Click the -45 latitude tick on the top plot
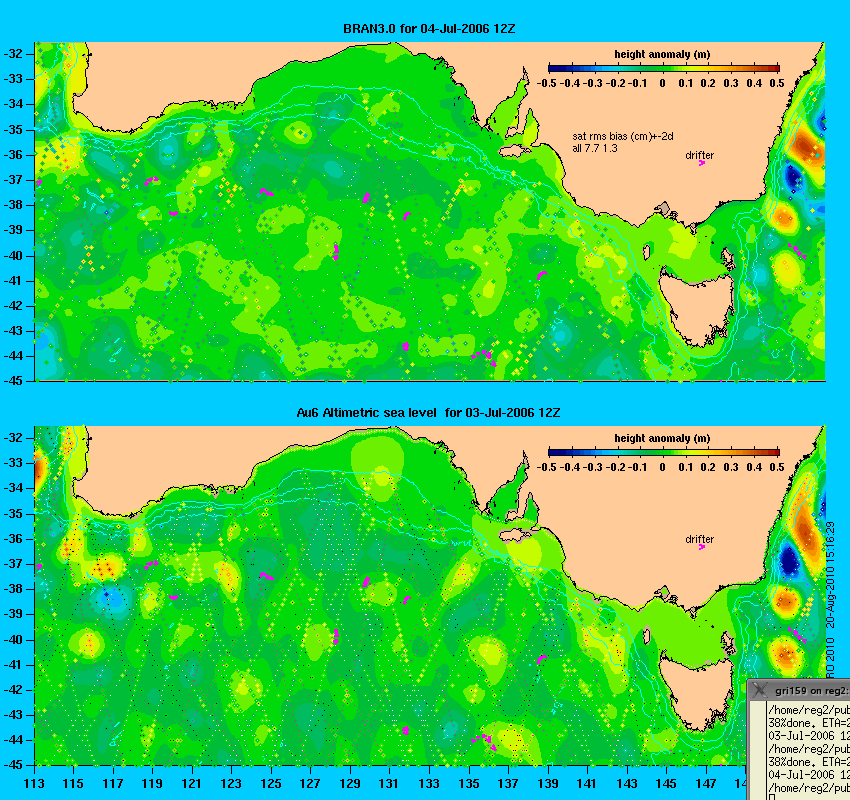 [13, 381]
